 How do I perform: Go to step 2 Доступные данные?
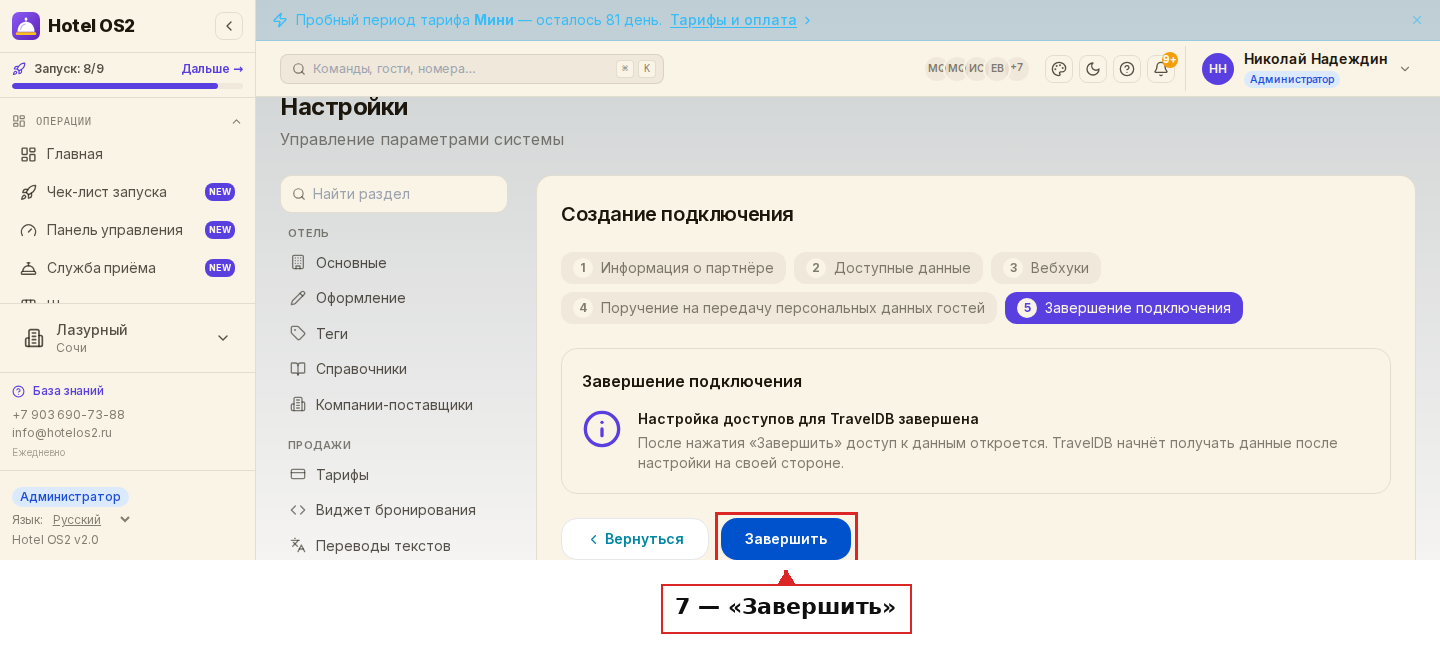(x=888, y=268)
